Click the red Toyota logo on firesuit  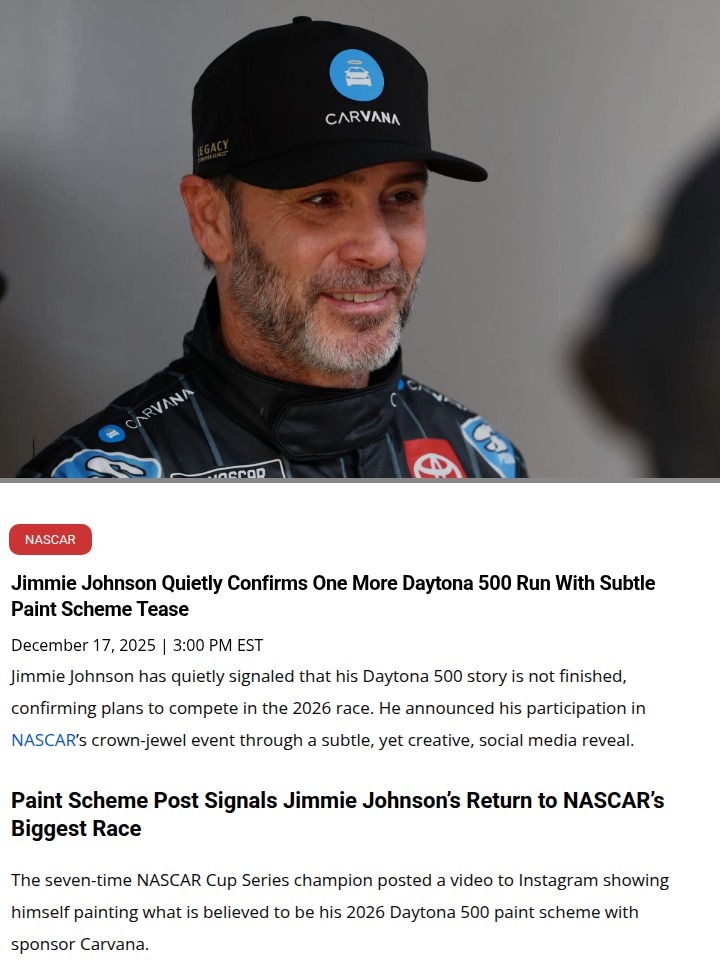[435, 459]
